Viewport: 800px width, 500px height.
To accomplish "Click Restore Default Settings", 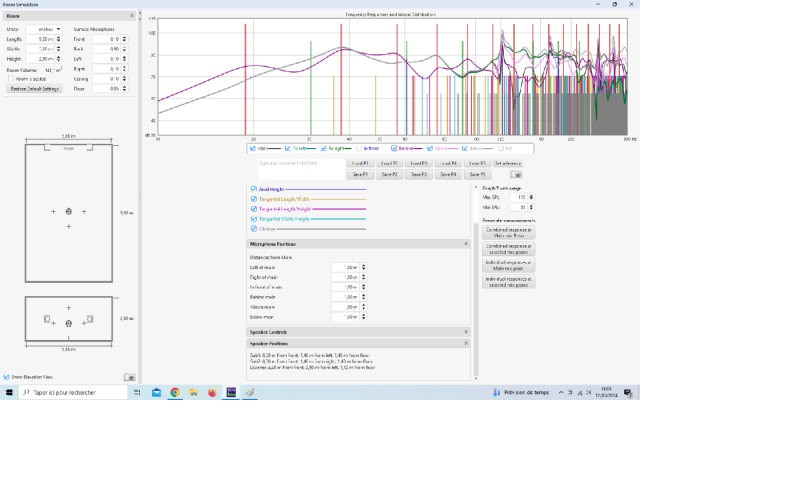I will 35,89.
